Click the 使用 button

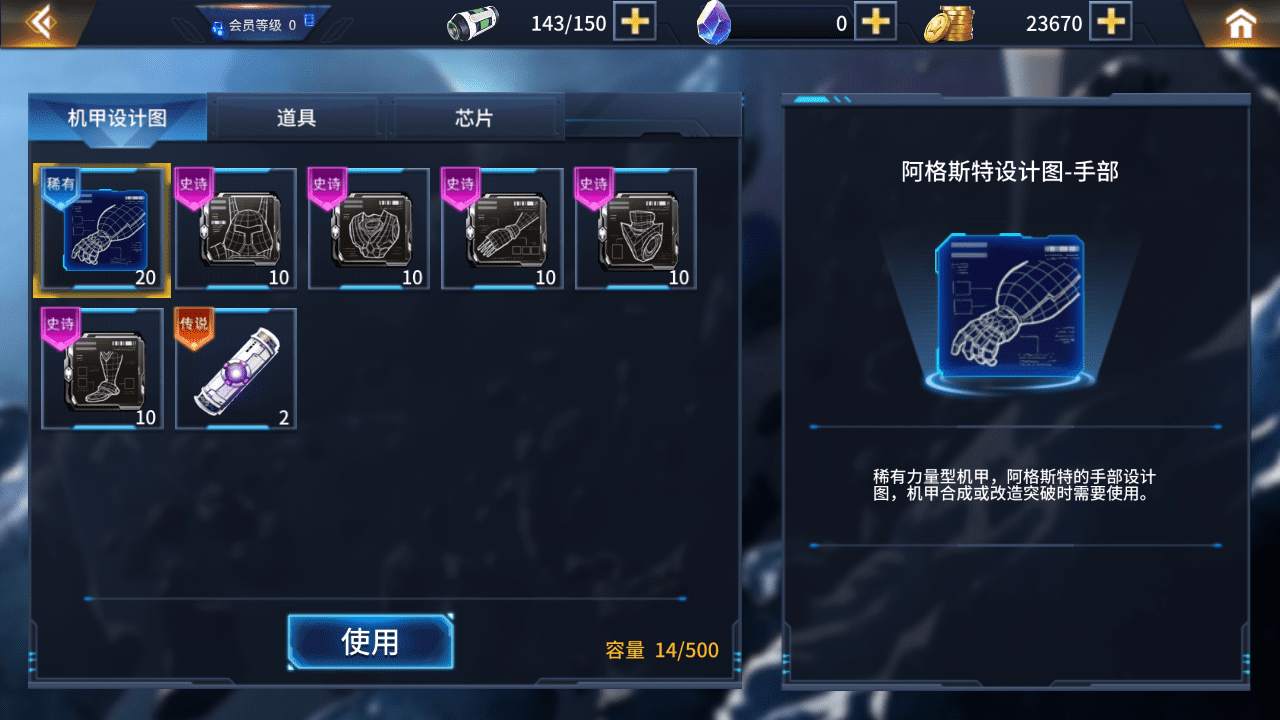371,642
